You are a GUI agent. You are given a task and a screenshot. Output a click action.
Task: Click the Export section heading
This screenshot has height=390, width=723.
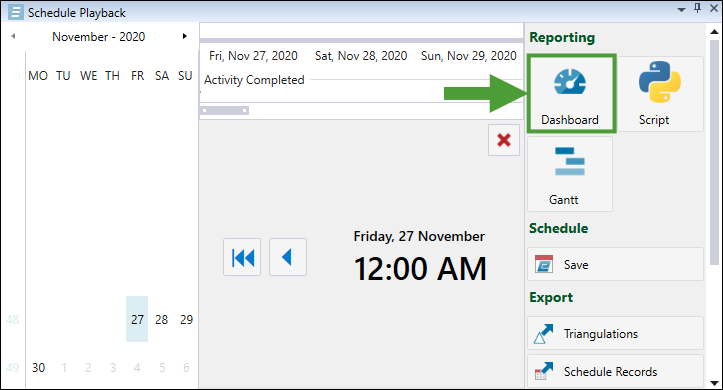coord(551,297)
